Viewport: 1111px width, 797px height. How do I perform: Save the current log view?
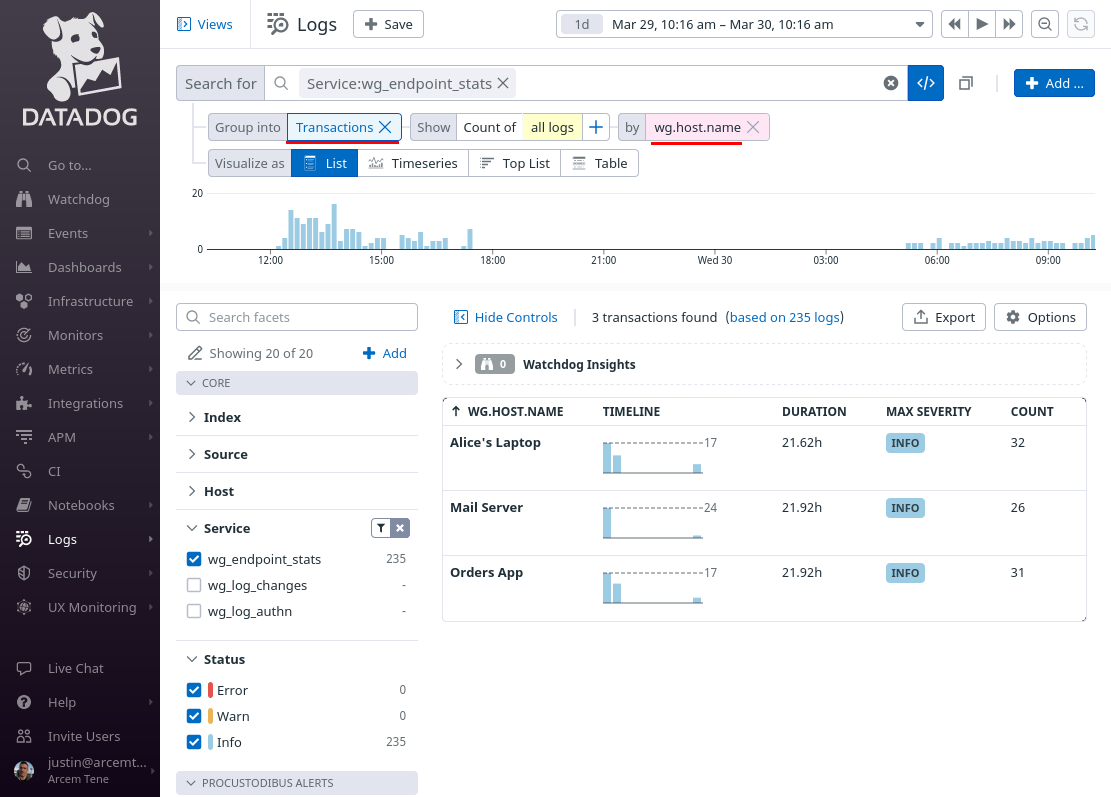(388, 24)
